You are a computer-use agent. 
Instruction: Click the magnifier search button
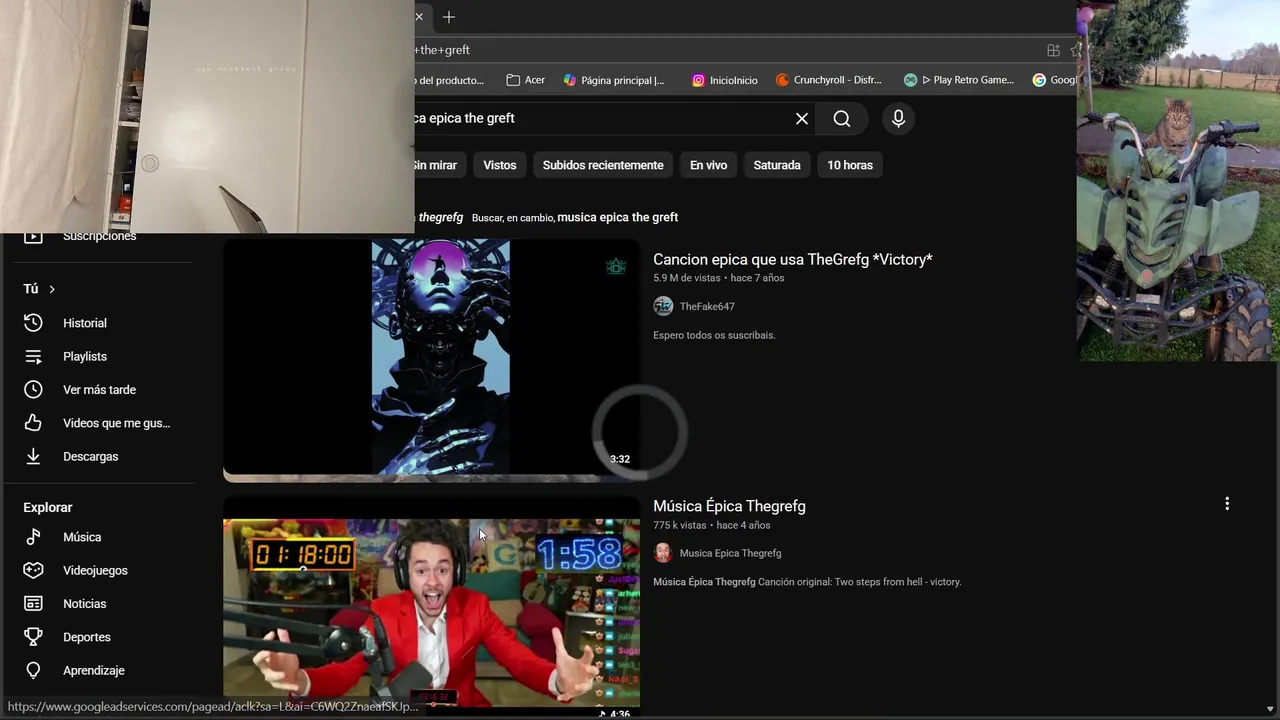coord(842,118)
